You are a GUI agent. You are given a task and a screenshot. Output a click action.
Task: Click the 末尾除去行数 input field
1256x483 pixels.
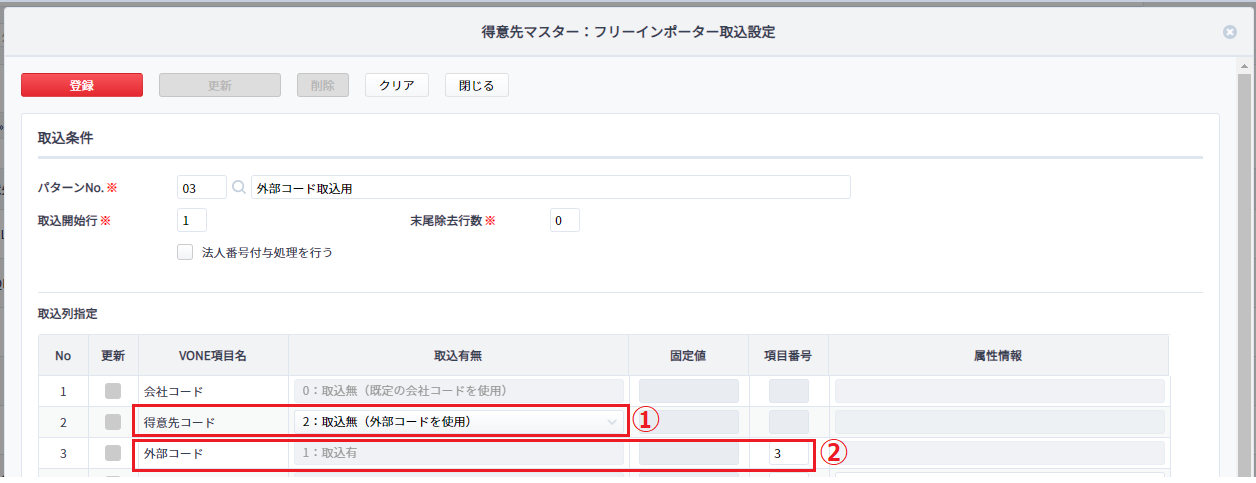pos(565,220)
